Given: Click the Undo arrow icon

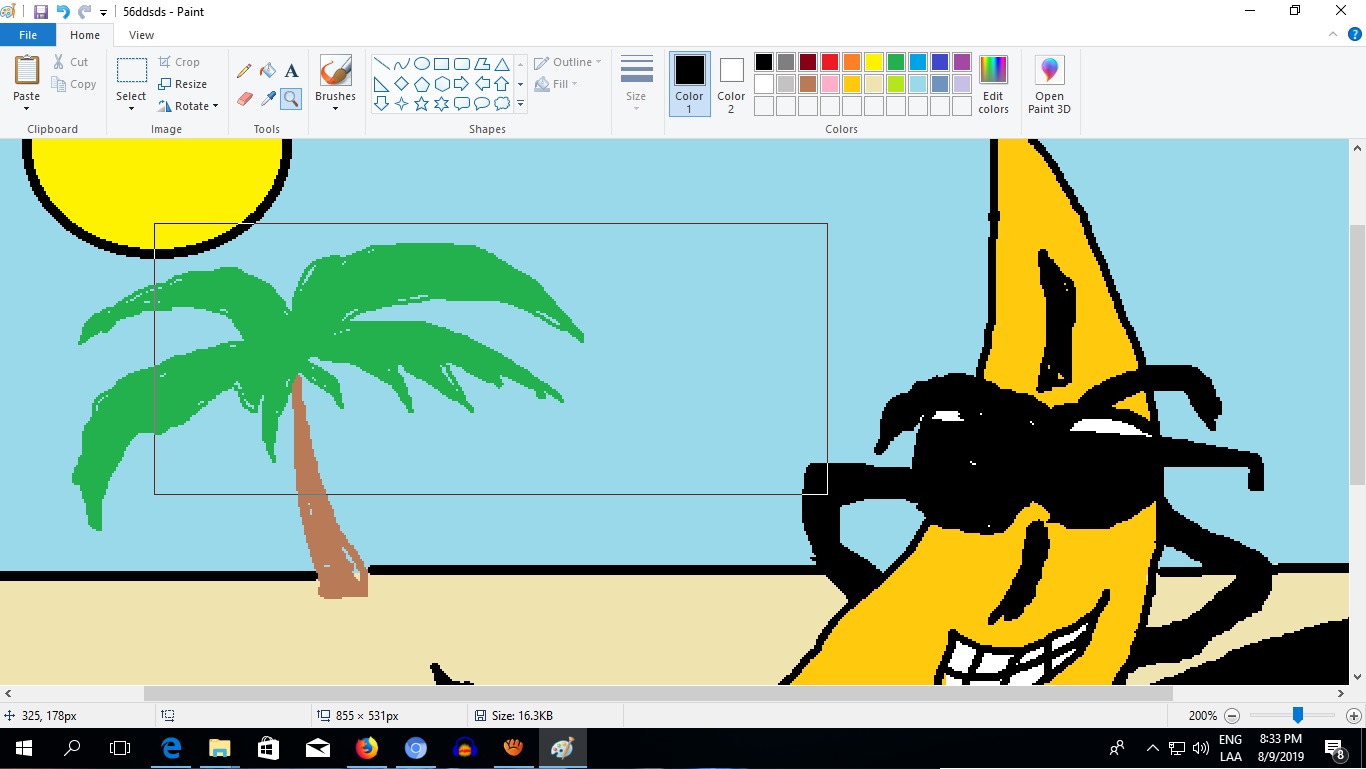Looking at the screenshot, I should click(63, 12).
